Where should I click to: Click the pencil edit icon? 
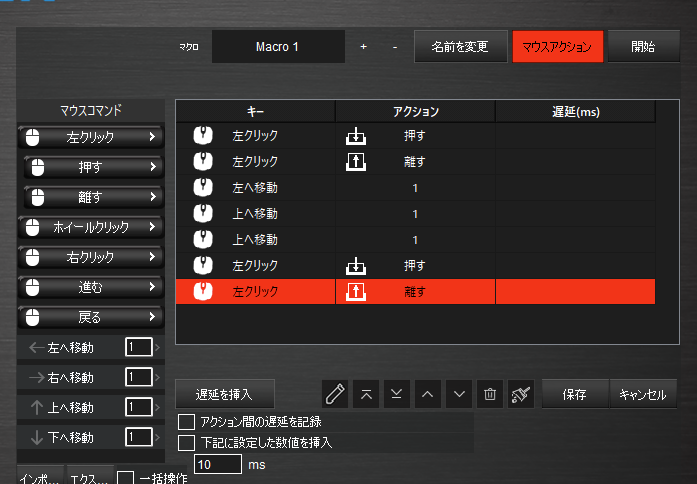(x=336, y=394)
